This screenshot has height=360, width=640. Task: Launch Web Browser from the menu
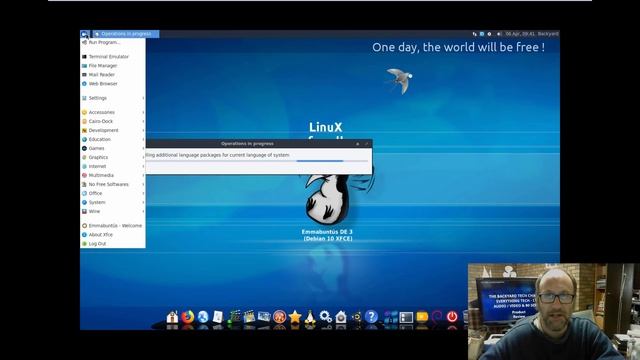[113, 84]
